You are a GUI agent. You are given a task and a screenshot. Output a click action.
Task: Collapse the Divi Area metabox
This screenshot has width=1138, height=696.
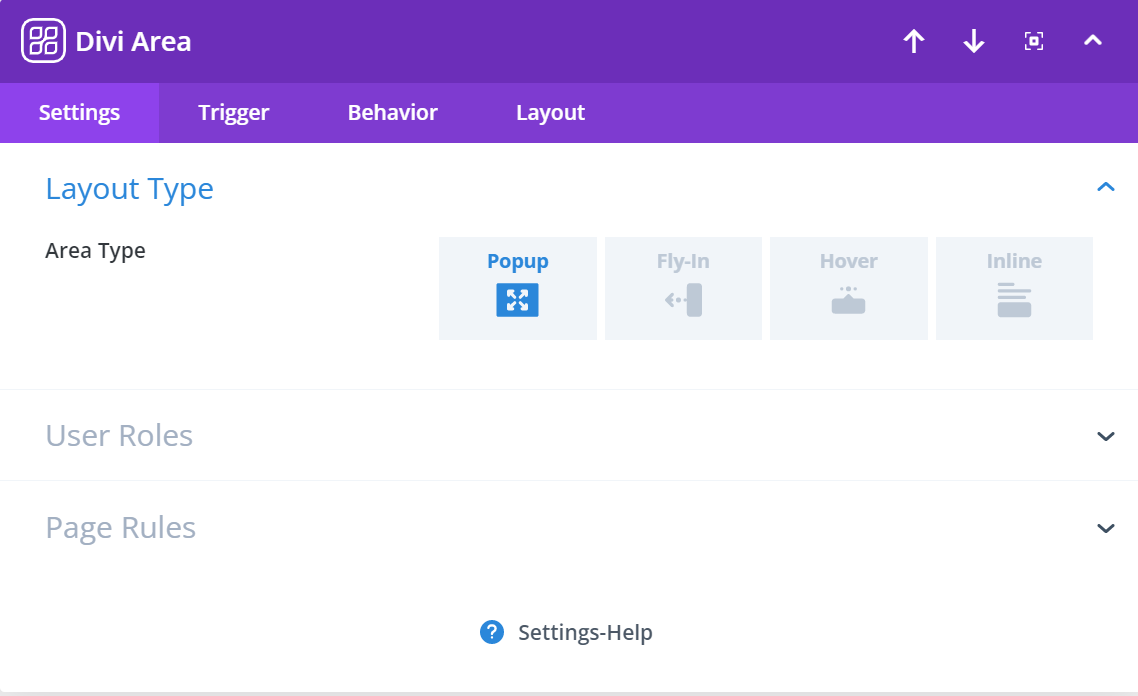tap(1093, 41)
